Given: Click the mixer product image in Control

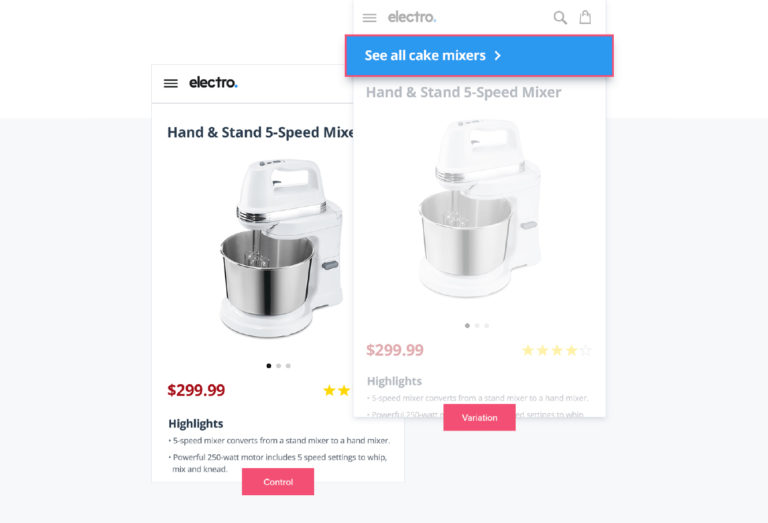Looking at the screenshot, I should [x=281, y=248].
